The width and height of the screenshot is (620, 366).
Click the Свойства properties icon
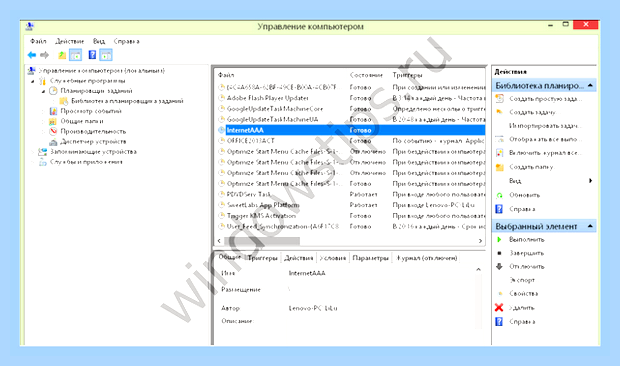[x=500, y=293]
